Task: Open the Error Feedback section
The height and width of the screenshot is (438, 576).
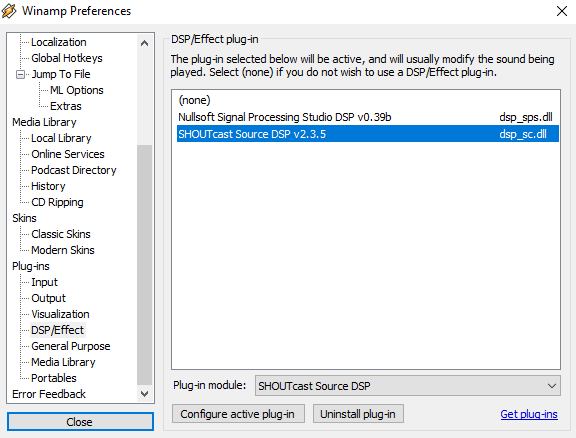Action: 49,394
